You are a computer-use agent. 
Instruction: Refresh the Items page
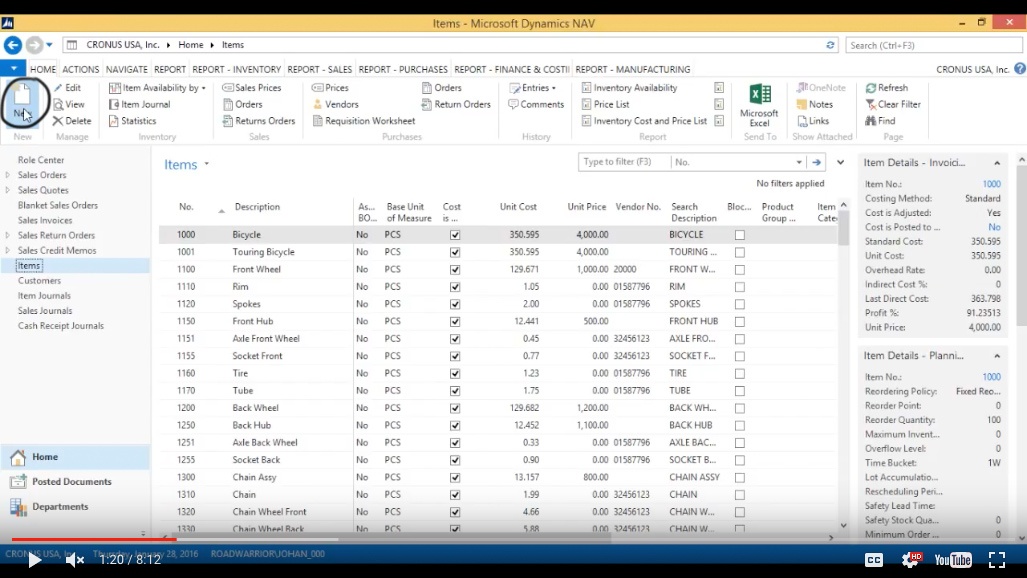point(886,88)
